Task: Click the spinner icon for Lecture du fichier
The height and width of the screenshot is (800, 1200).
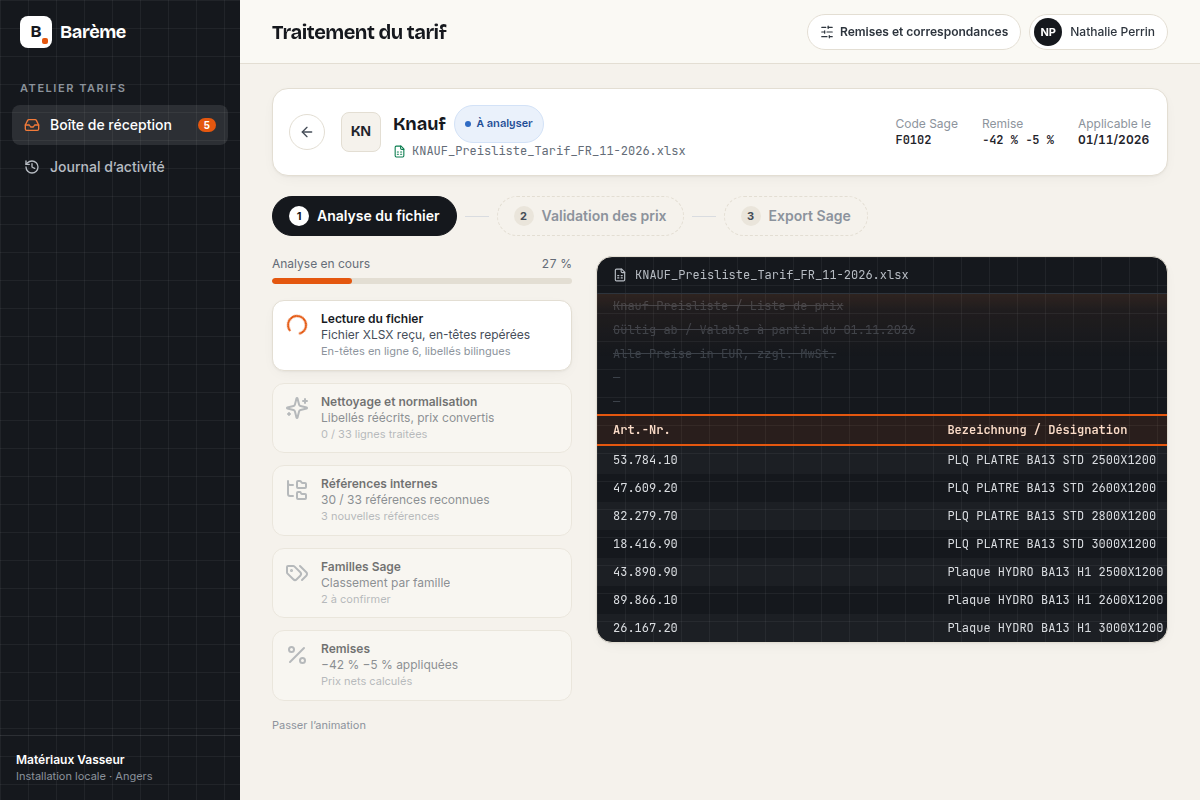Action: [297, 325]
